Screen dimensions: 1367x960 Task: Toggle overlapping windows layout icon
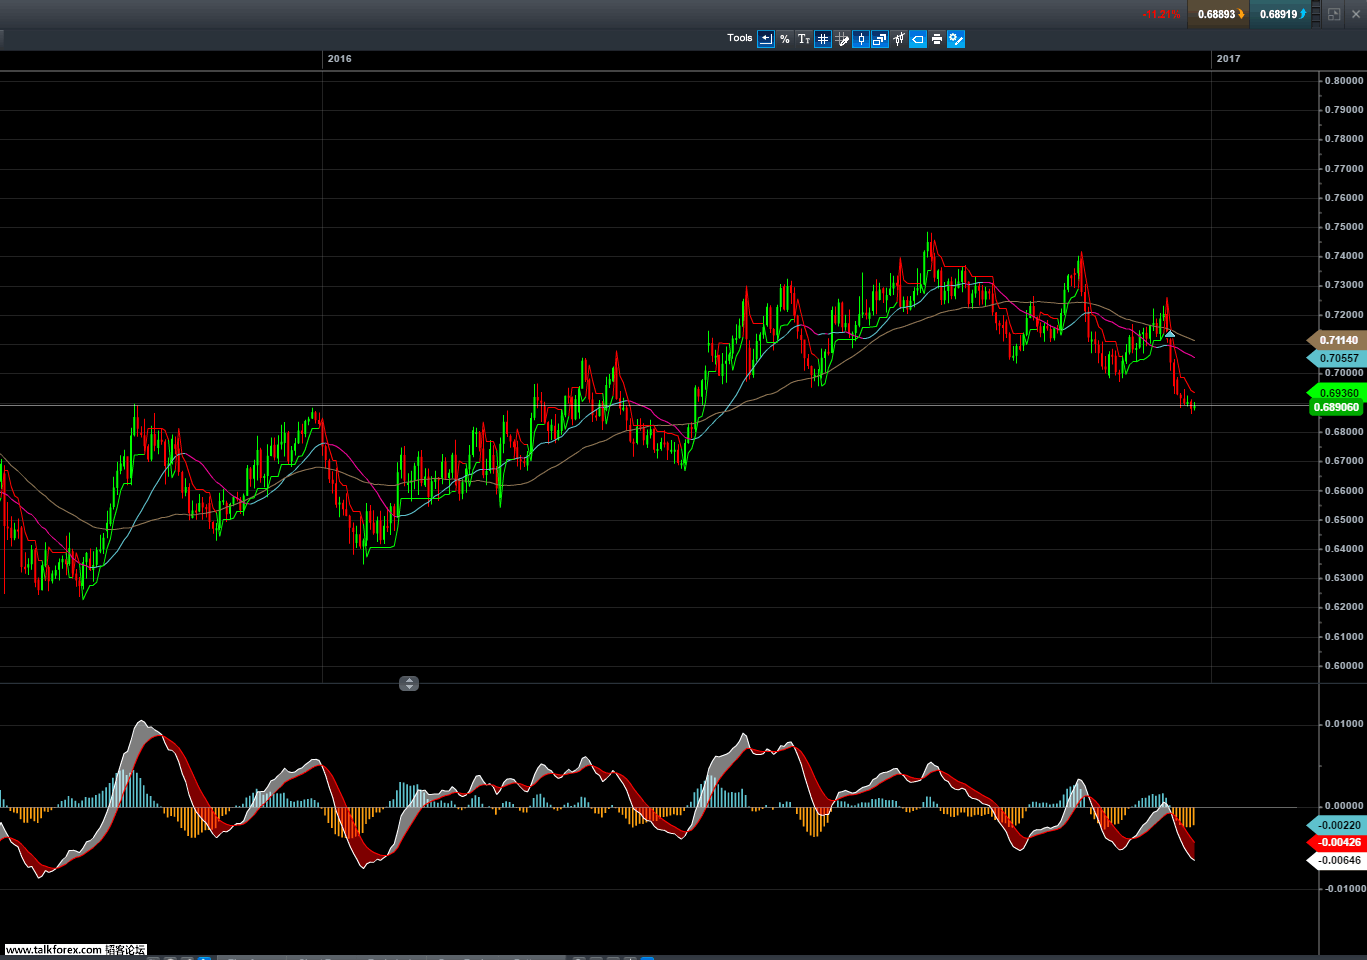[x=880, y=39]
